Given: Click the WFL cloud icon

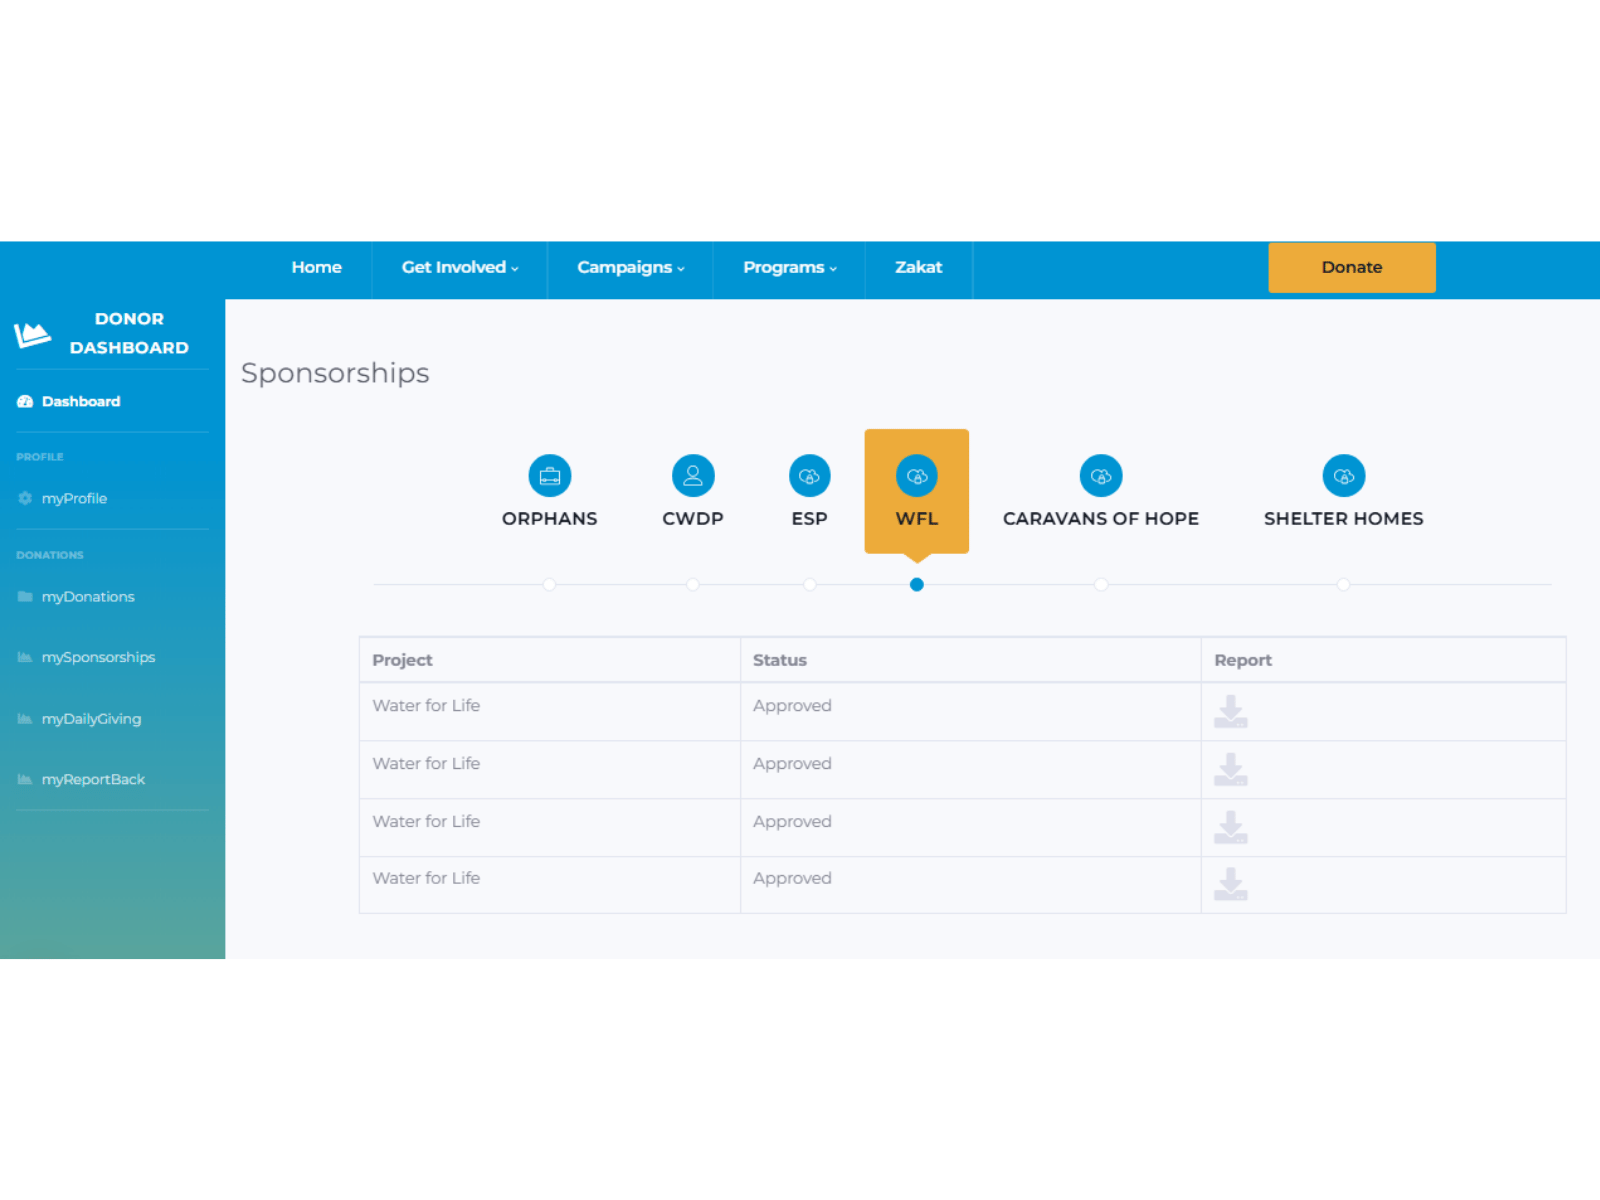Looking at the screenshot, I should point(917,476).
